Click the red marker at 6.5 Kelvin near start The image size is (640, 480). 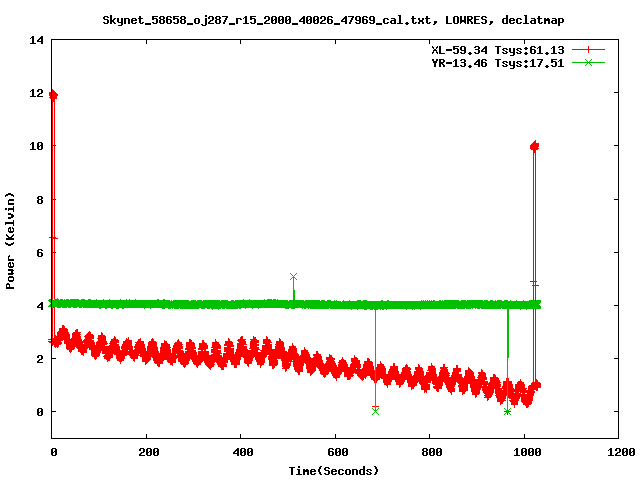click(x=53, y=238)
